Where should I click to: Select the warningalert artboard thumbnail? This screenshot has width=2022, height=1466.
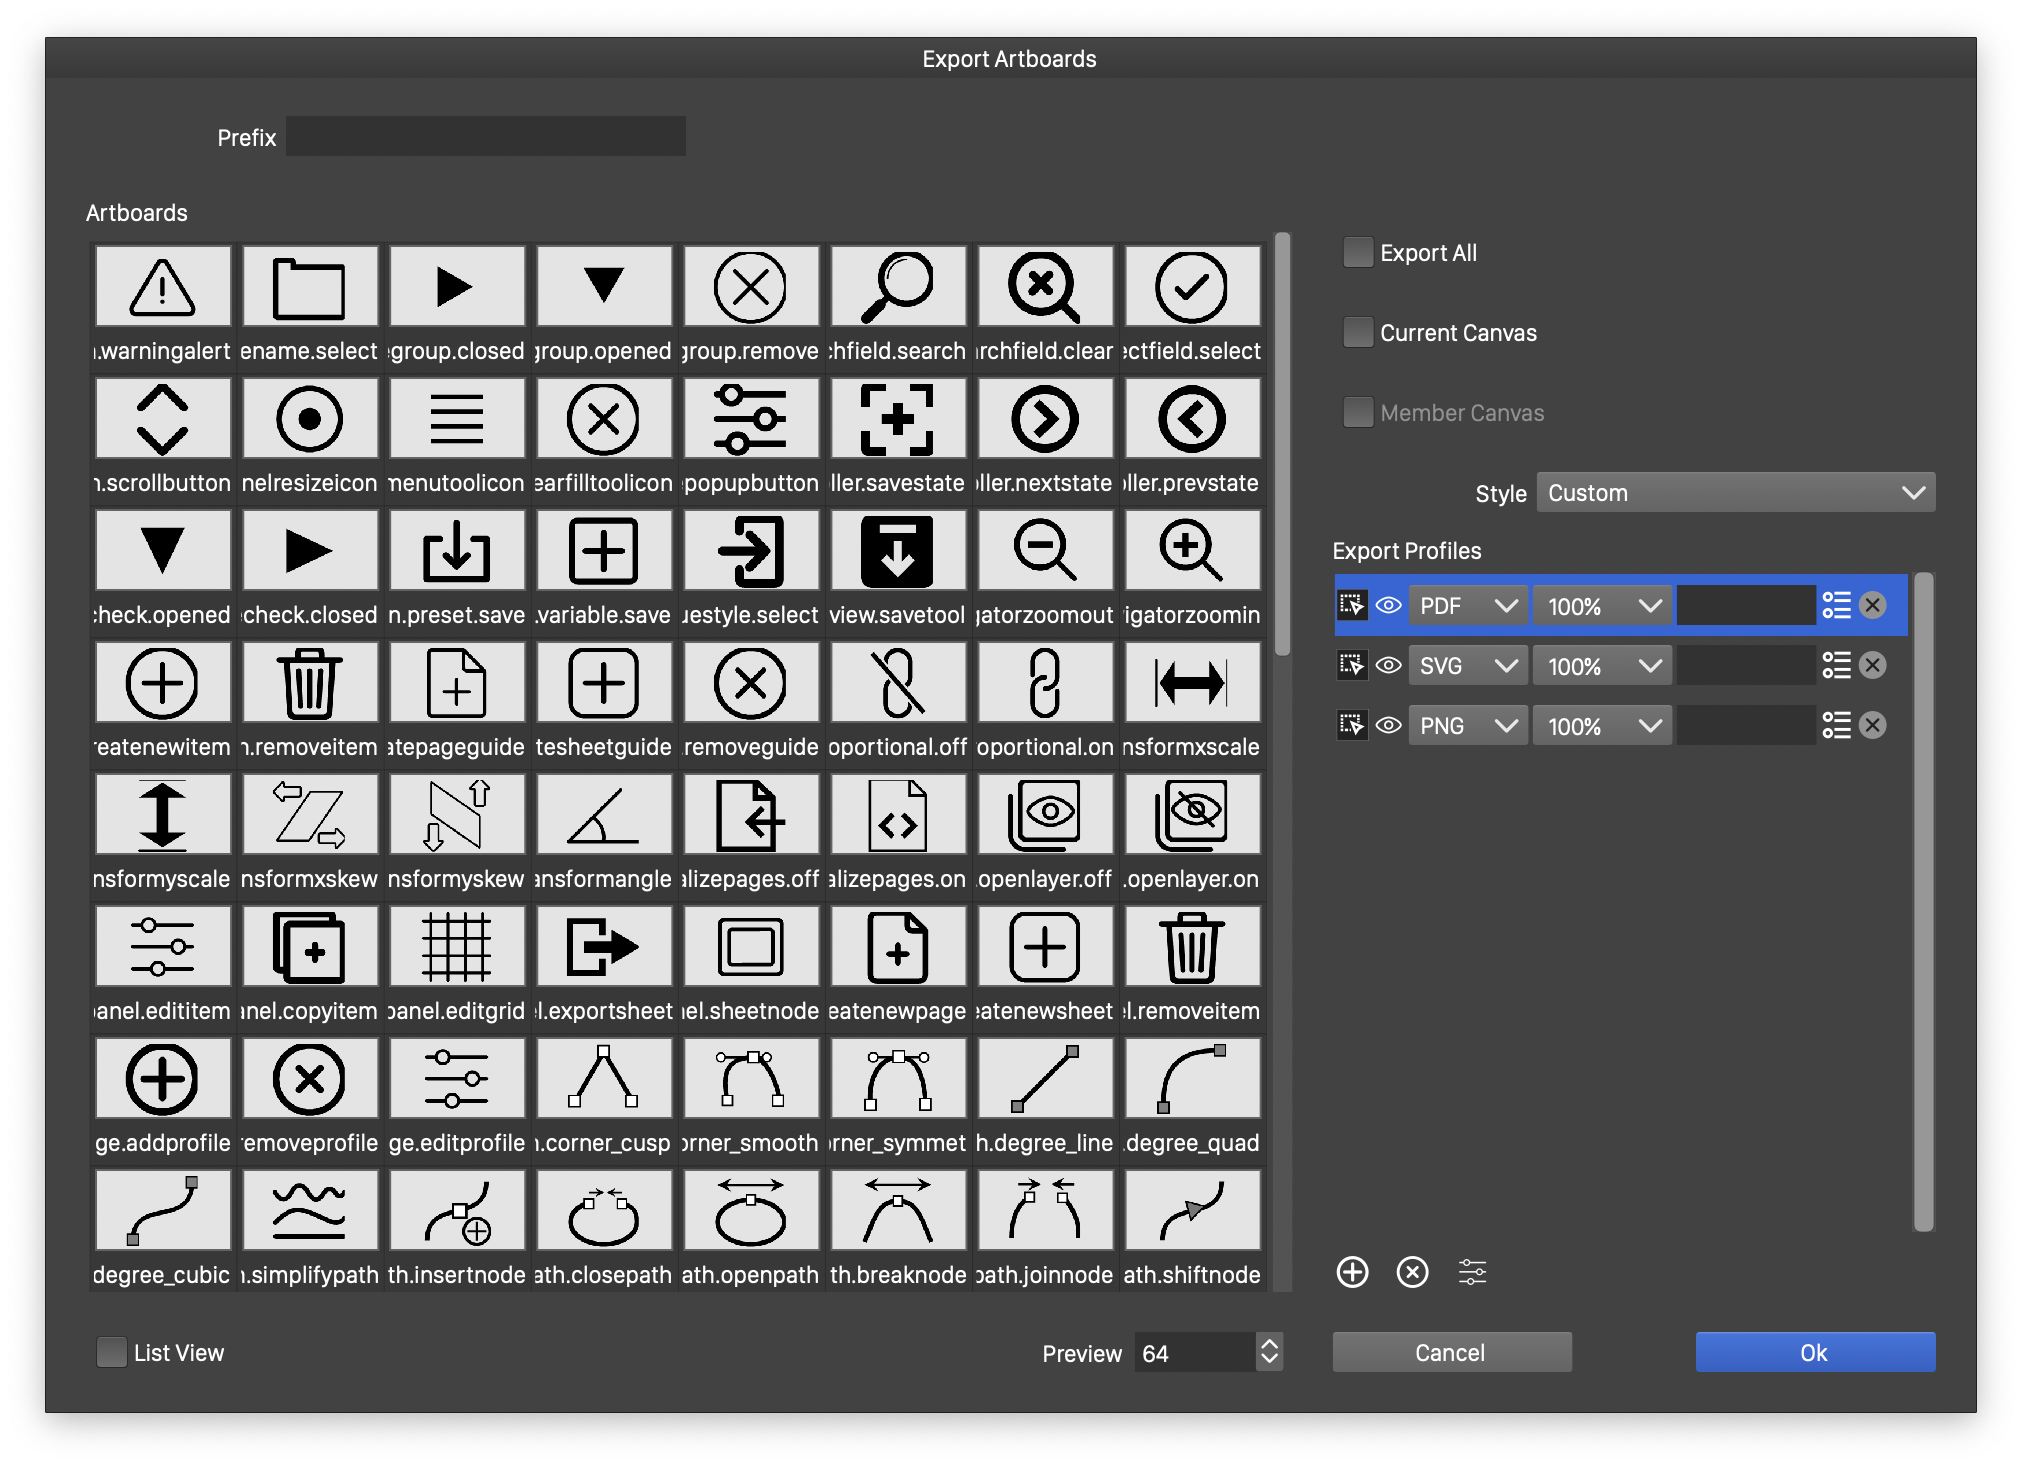pyautogui.click(x=163, y=287)
